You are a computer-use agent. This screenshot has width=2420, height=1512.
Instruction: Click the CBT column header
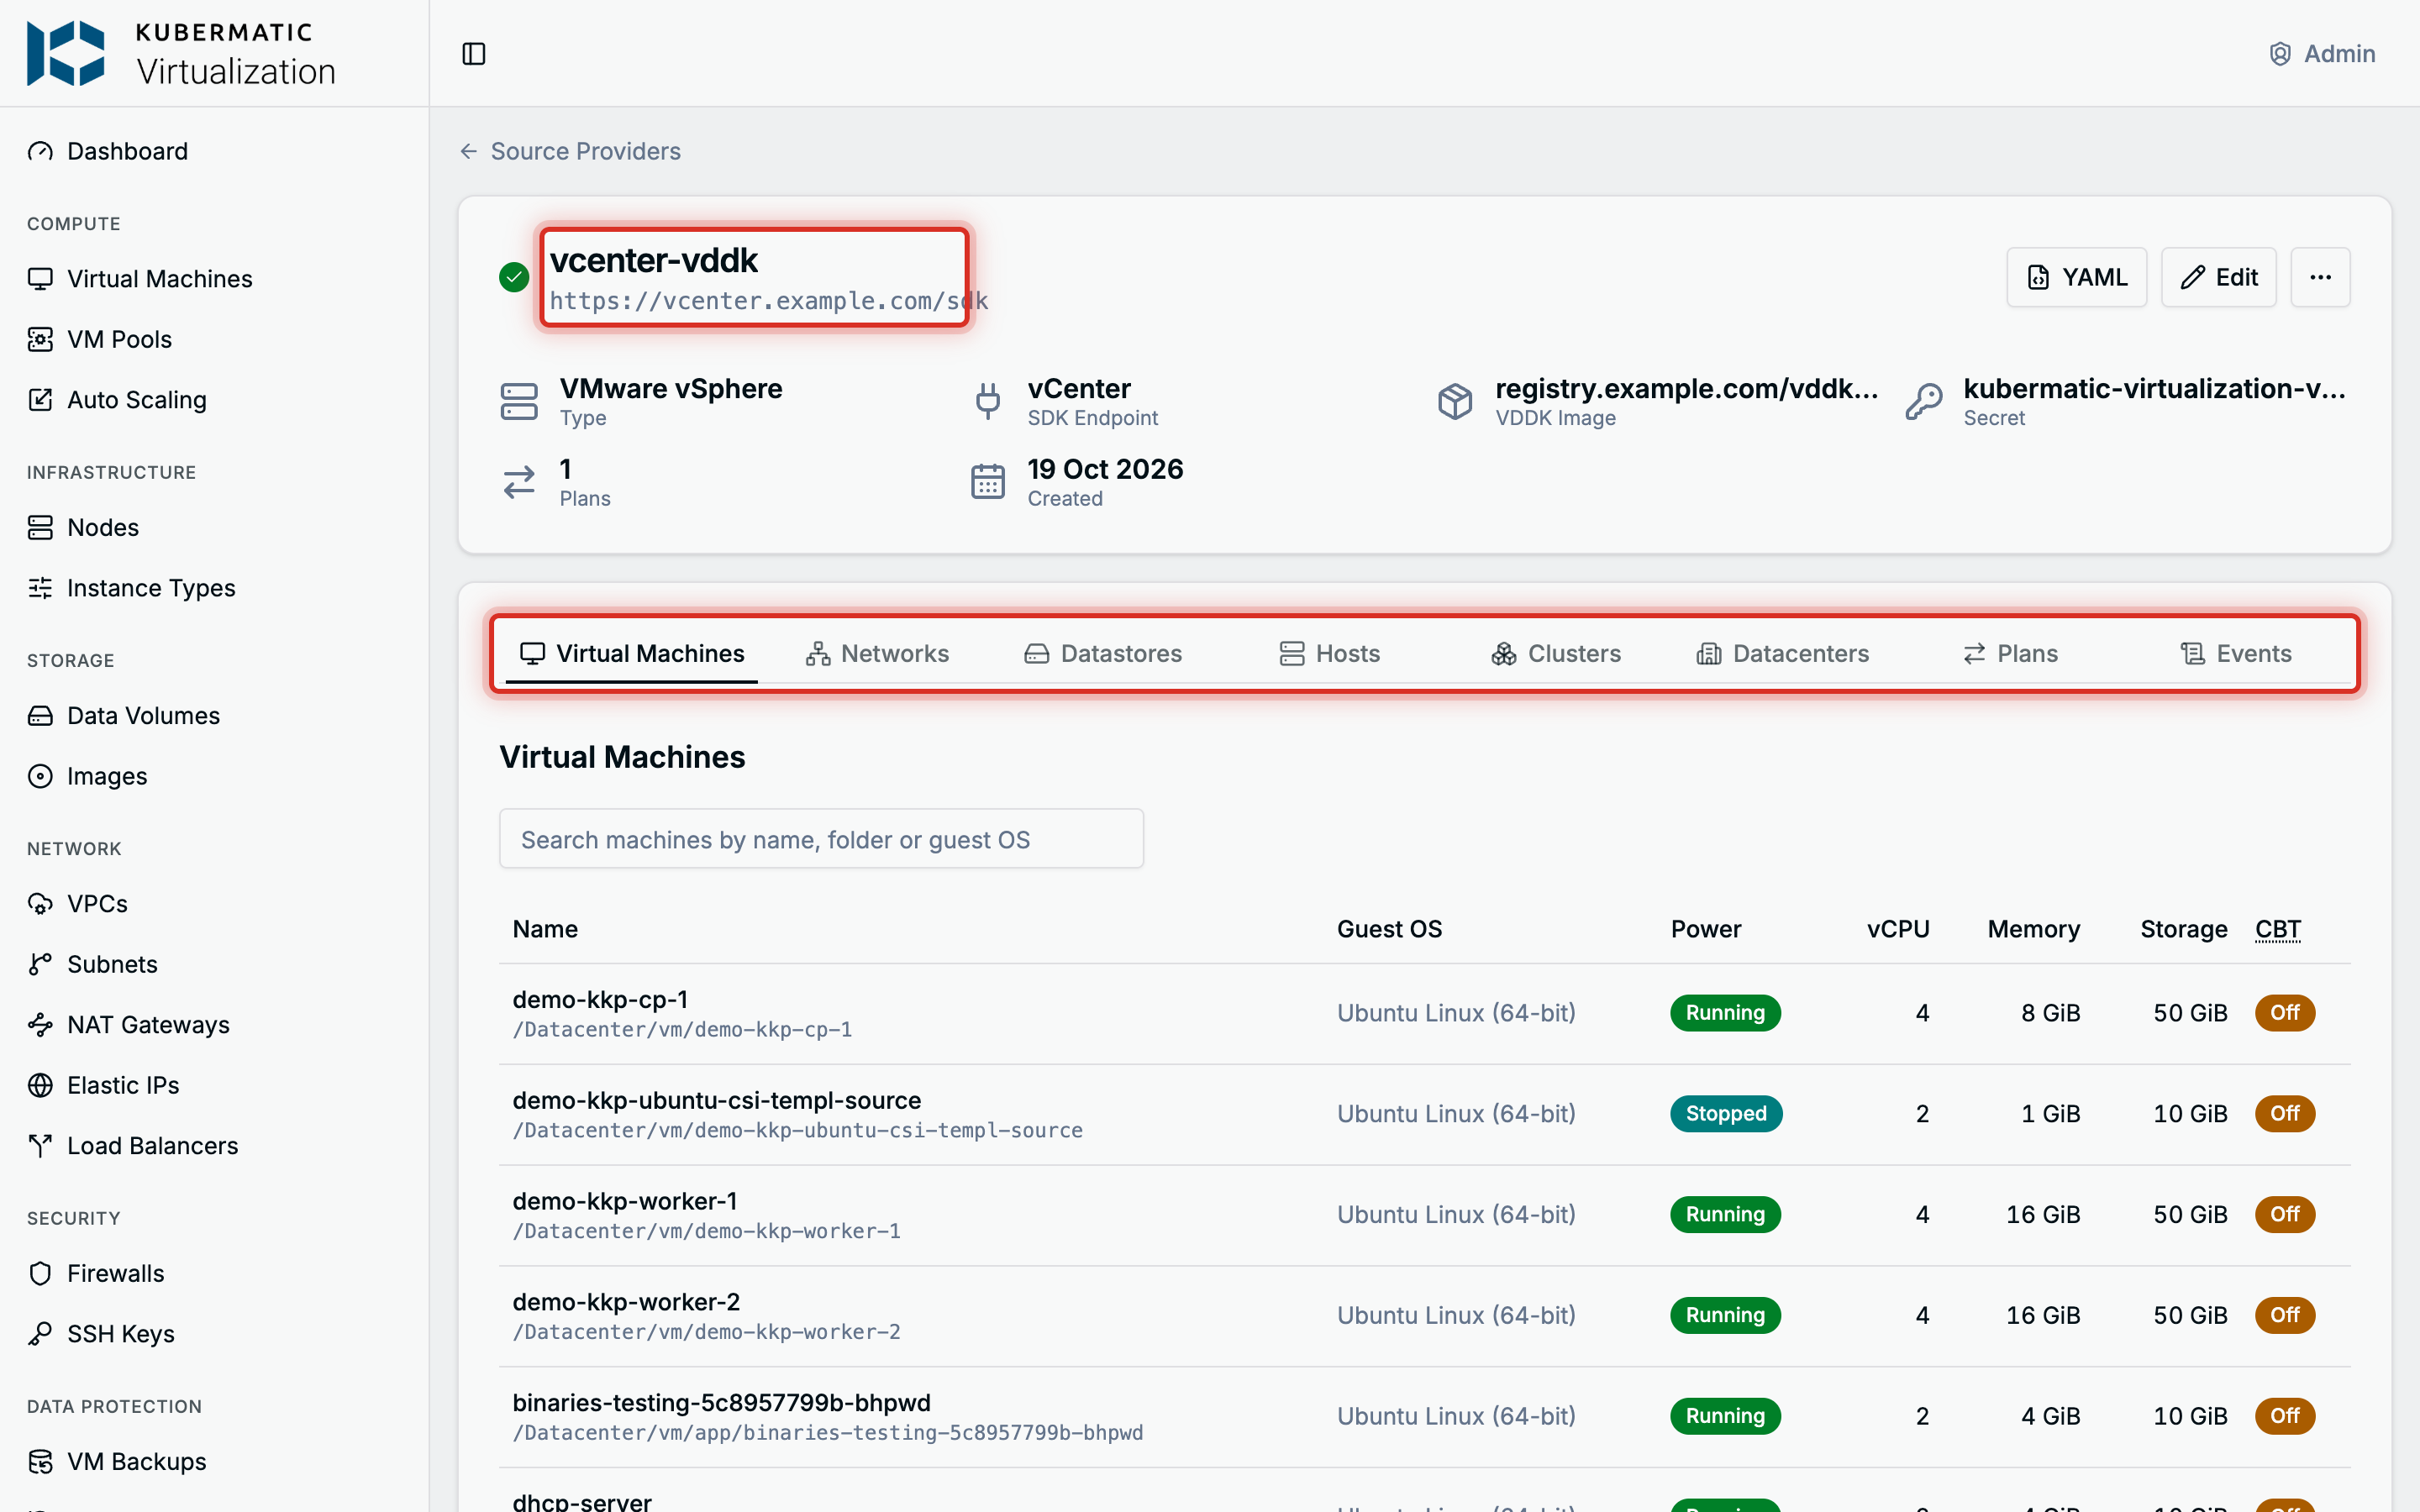click(x=2277, y=929)
